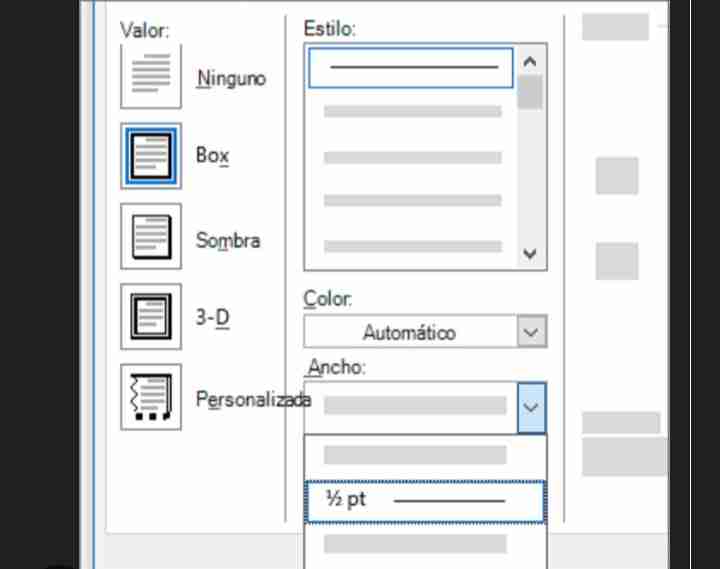
Task: Click the Ancho width field
Action: tap(411, 407)
